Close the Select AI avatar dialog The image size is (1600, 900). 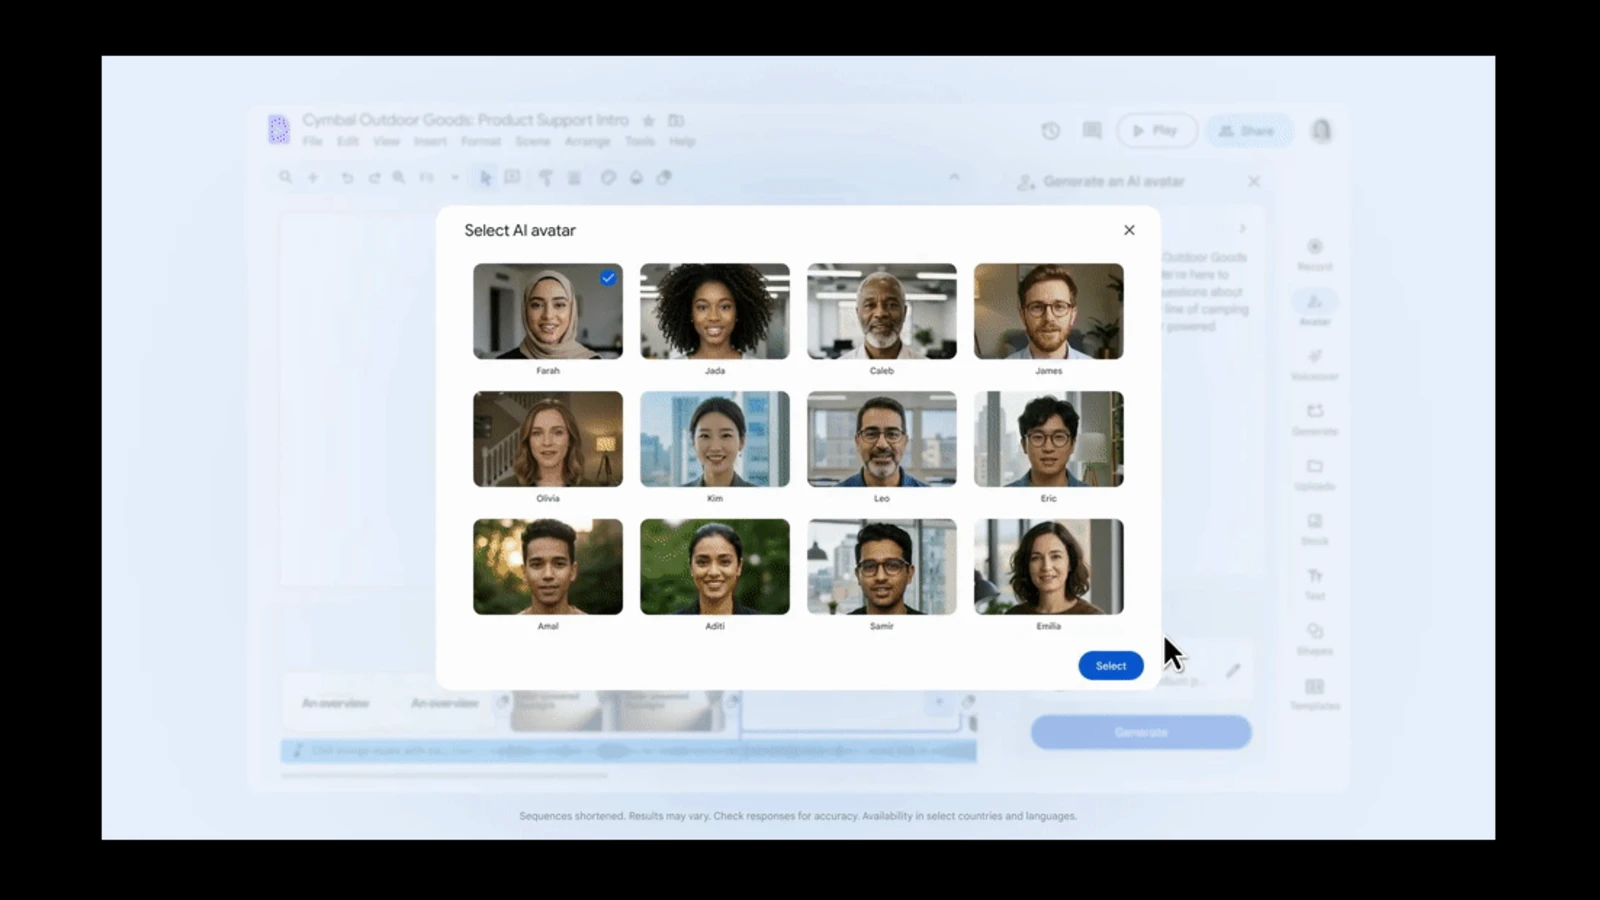pos(1129,230)
